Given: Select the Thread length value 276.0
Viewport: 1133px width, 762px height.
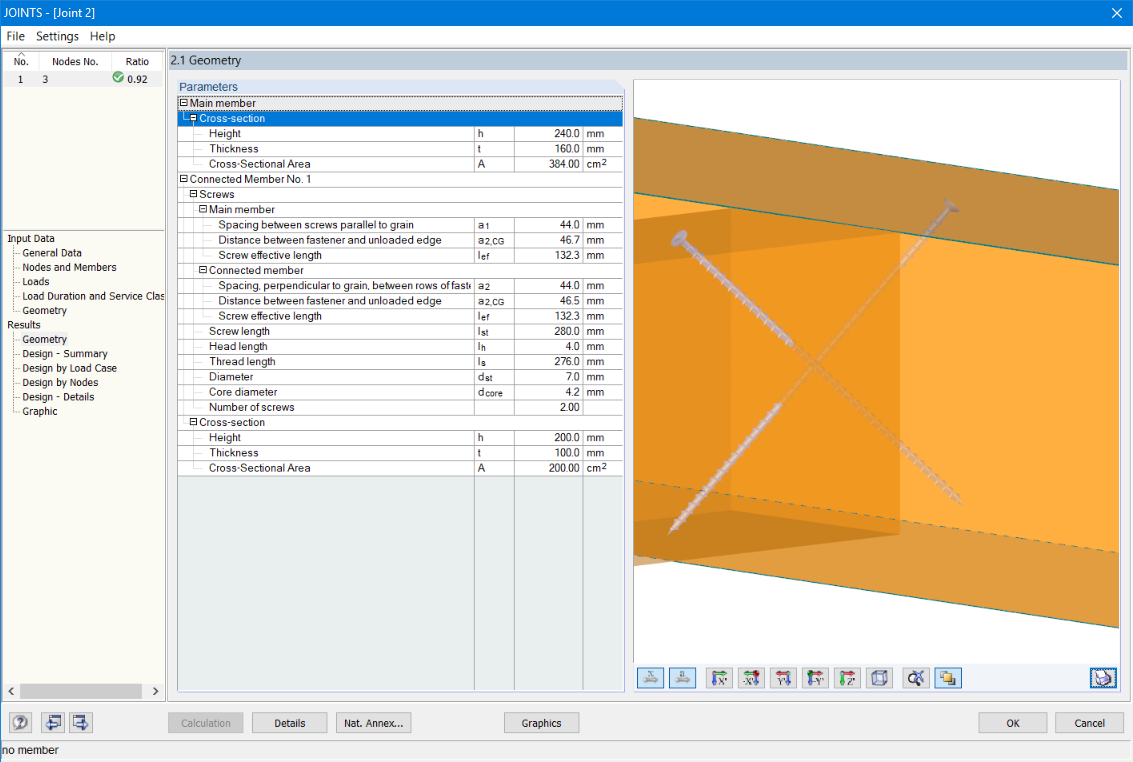Looking at the screenshot, I should (x=548, y=361).
